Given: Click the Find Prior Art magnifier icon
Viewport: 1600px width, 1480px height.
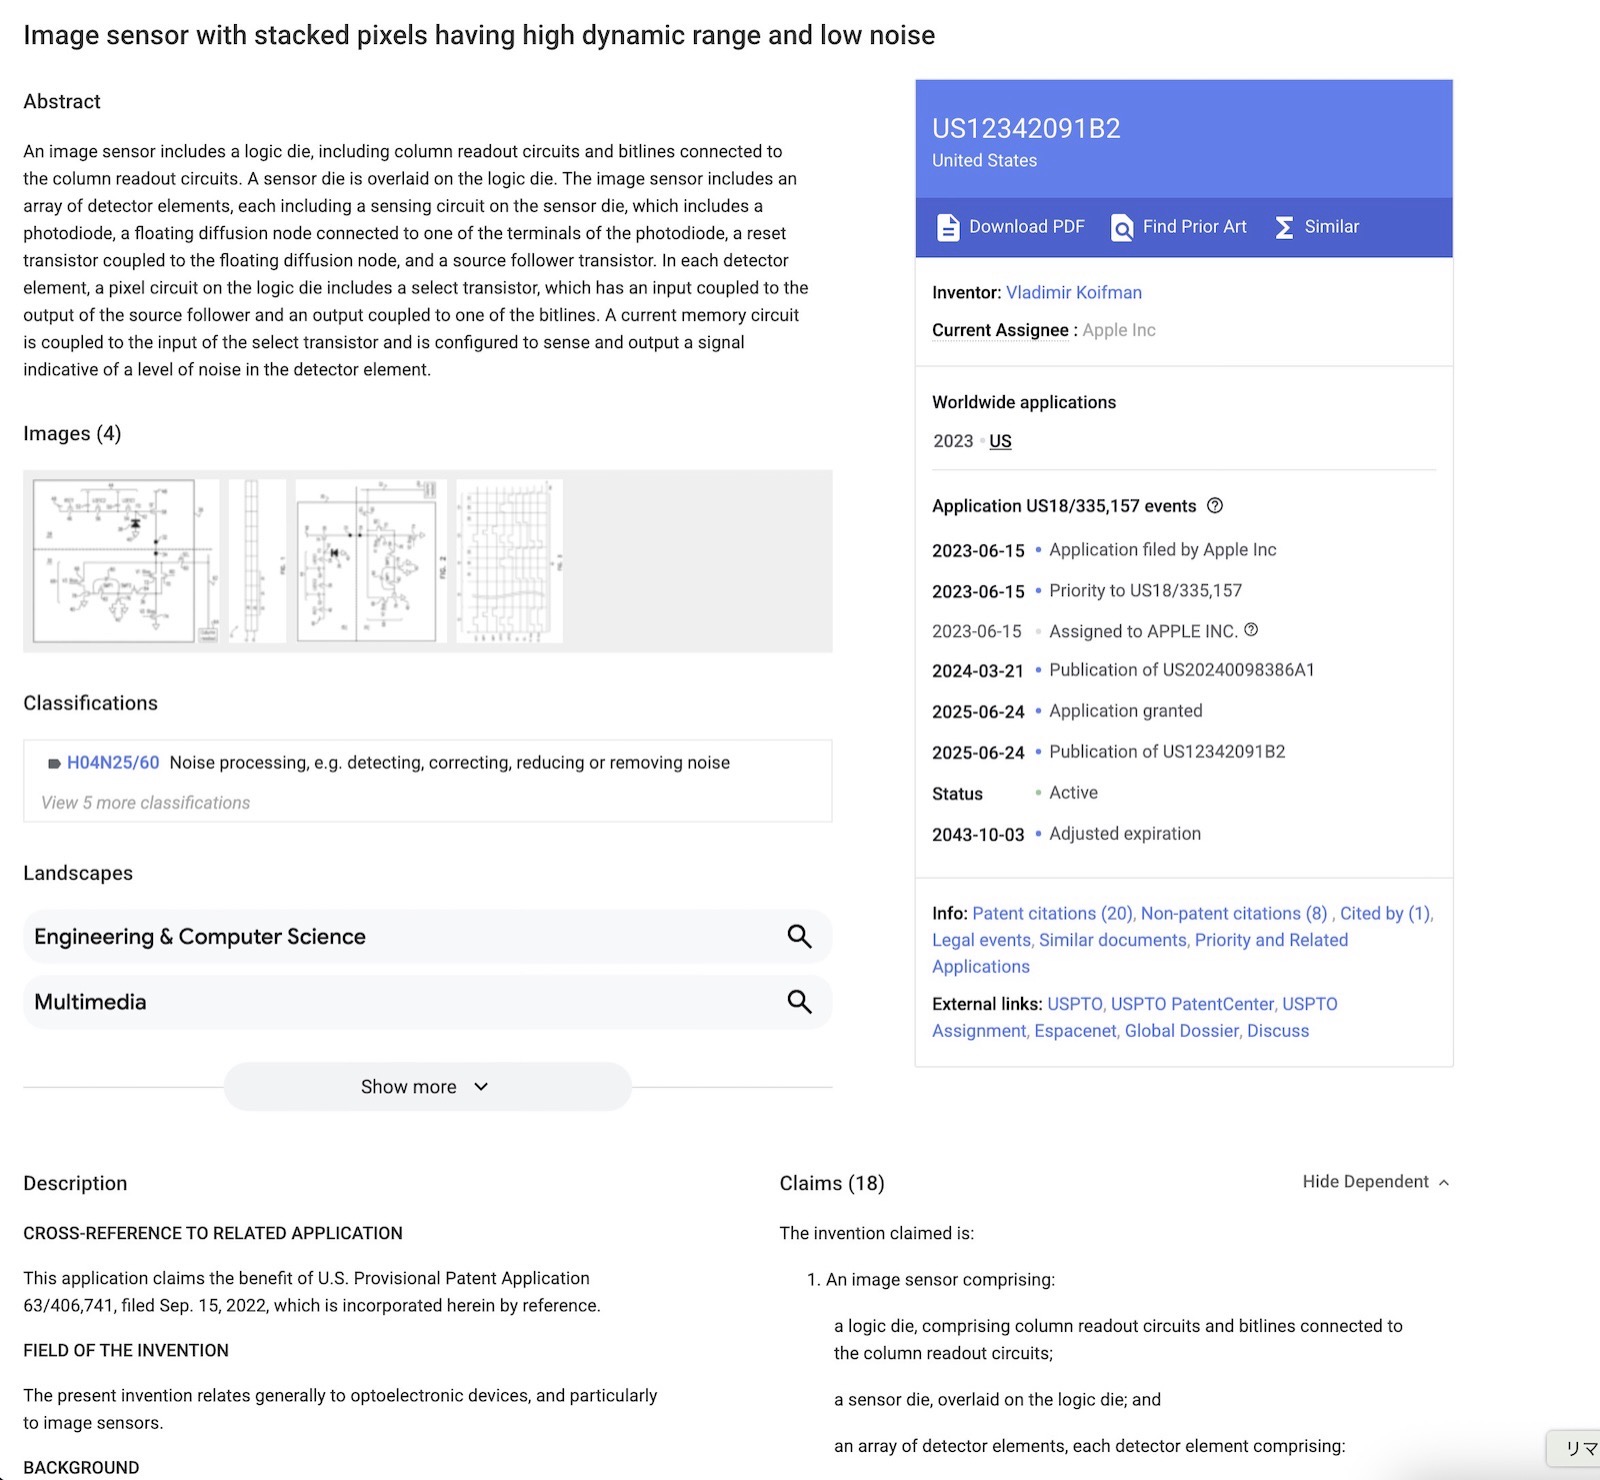Looking at the screenshot, I should 1122,228.
